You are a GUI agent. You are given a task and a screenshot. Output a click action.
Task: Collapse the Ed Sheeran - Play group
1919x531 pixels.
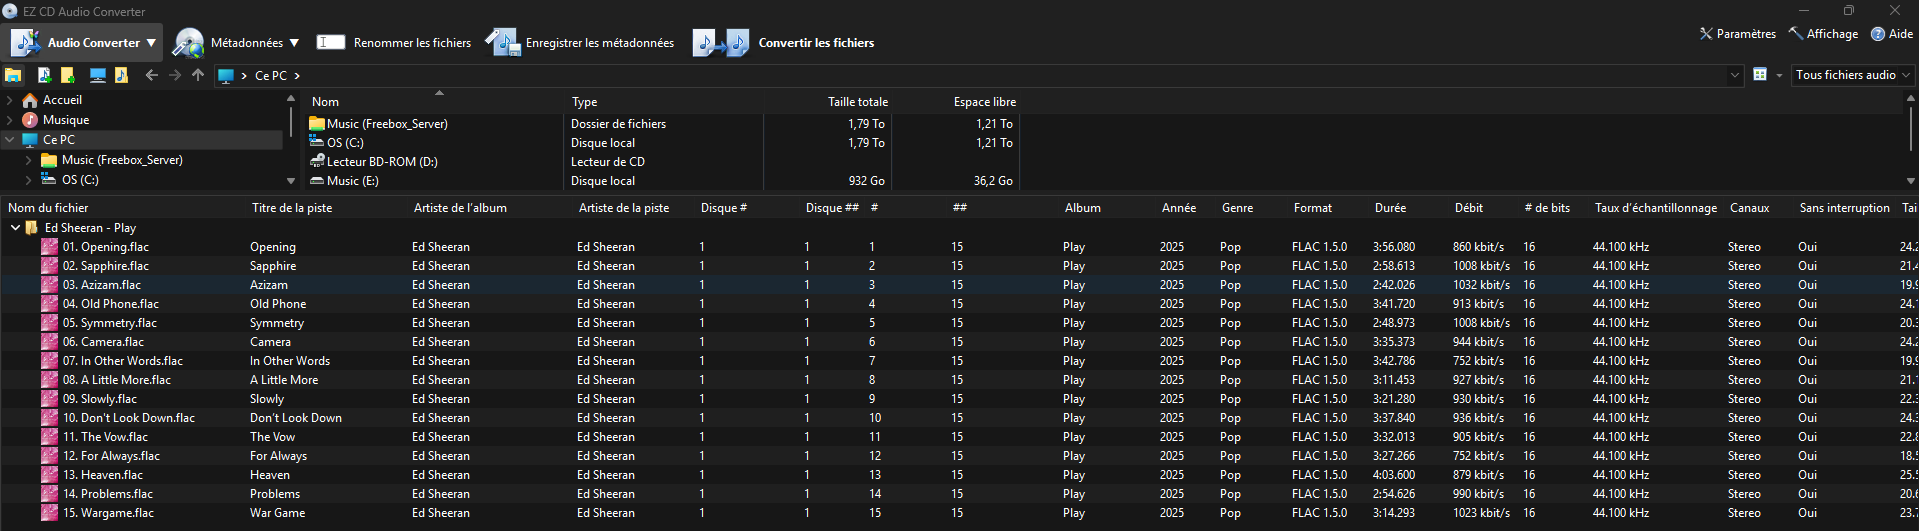click(x=15, y=228)
